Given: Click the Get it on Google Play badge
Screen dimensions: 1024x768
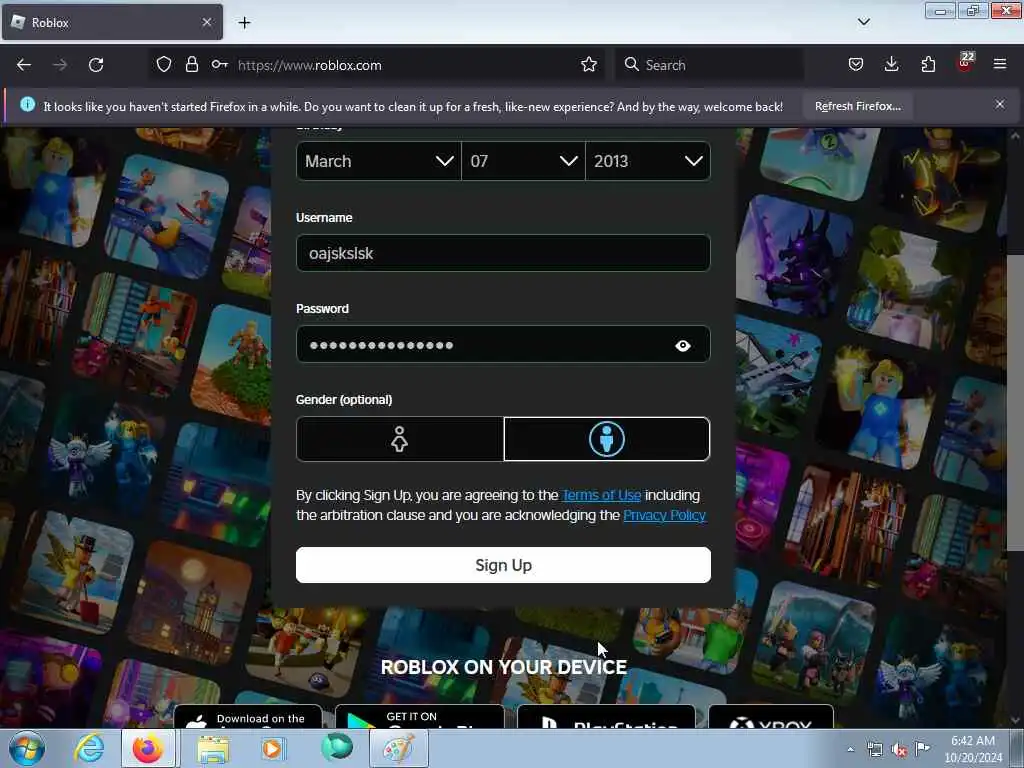Looking at the screenshot, I should [x=420, y=716].
